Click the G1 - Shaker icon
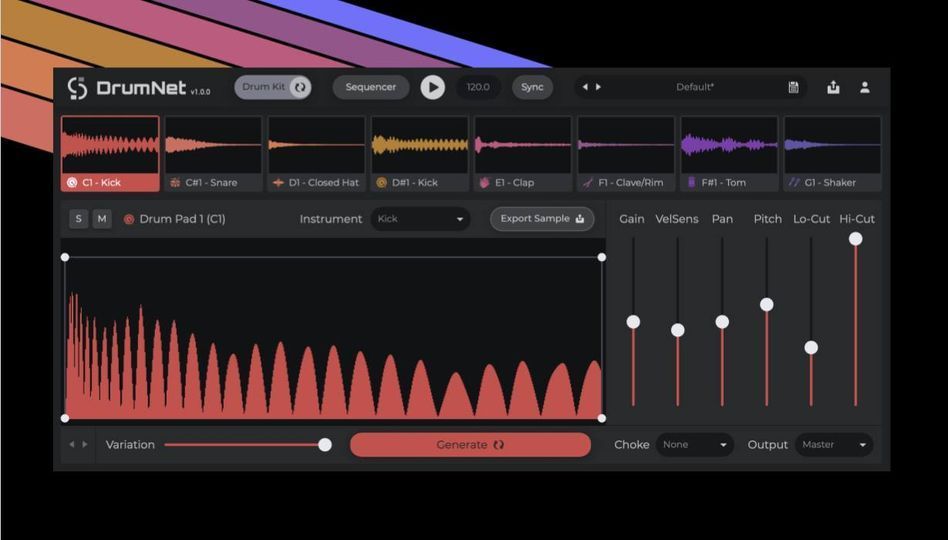 794,182
